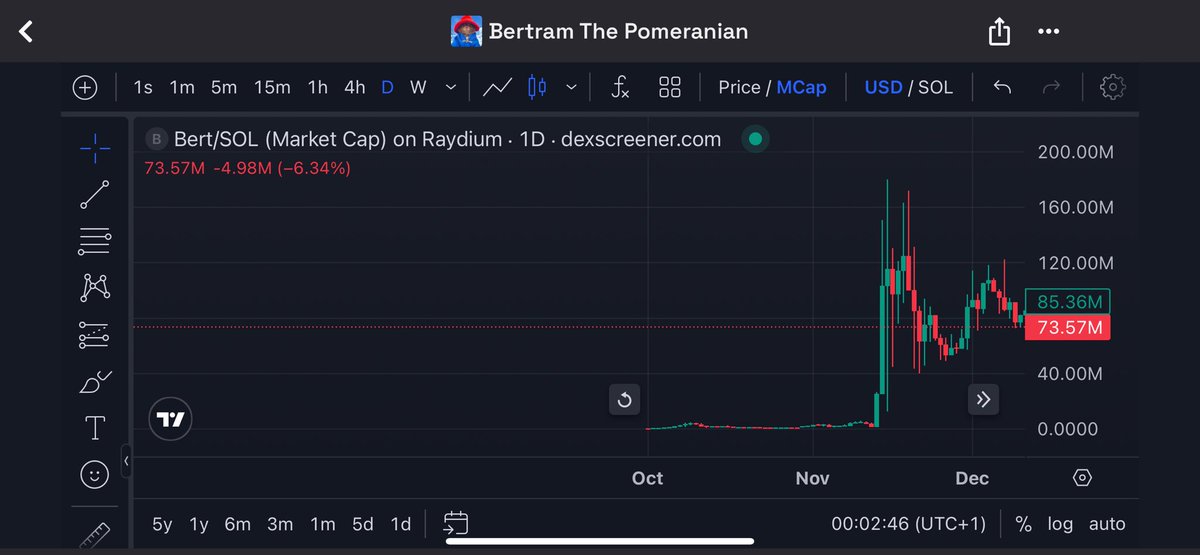Select the 1s timeframe
1200x555 pixels.
[x=143, y=87]
